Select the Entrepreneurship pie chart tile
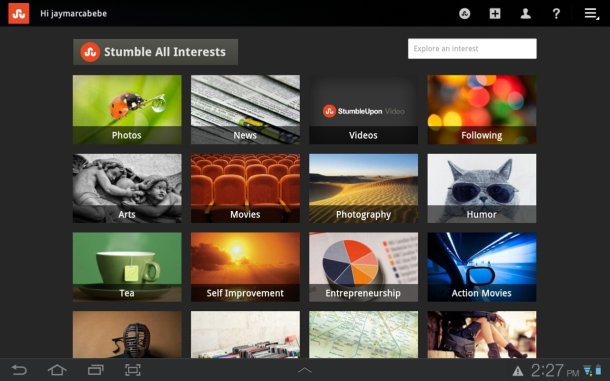The image size is (610, 381). tap(363, 267)
